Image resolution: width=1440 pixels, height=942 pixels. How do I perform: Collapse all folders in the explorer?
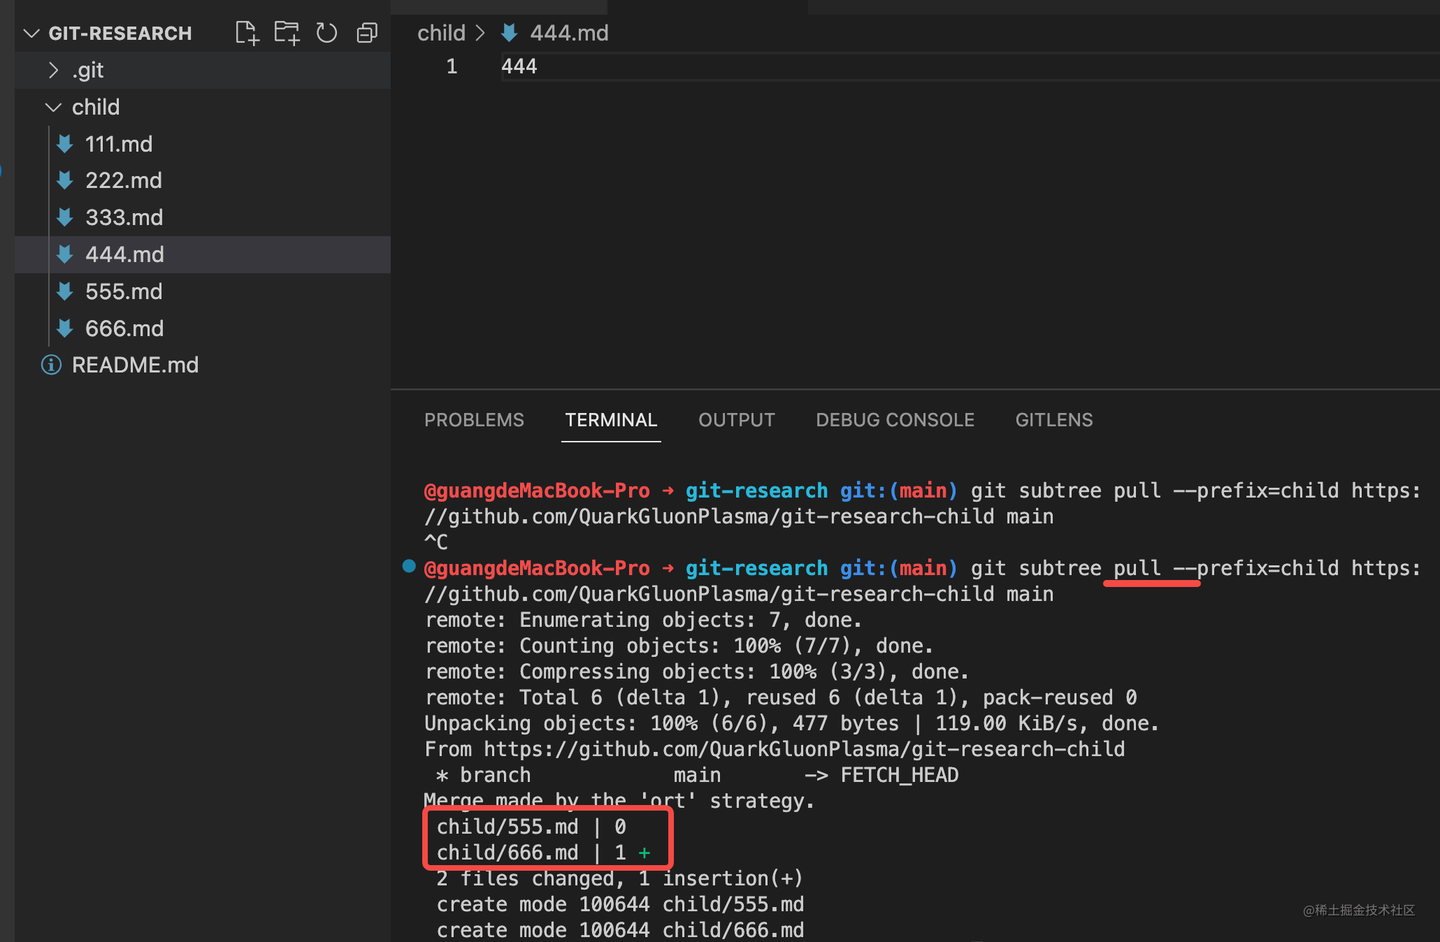pos(367,32)
